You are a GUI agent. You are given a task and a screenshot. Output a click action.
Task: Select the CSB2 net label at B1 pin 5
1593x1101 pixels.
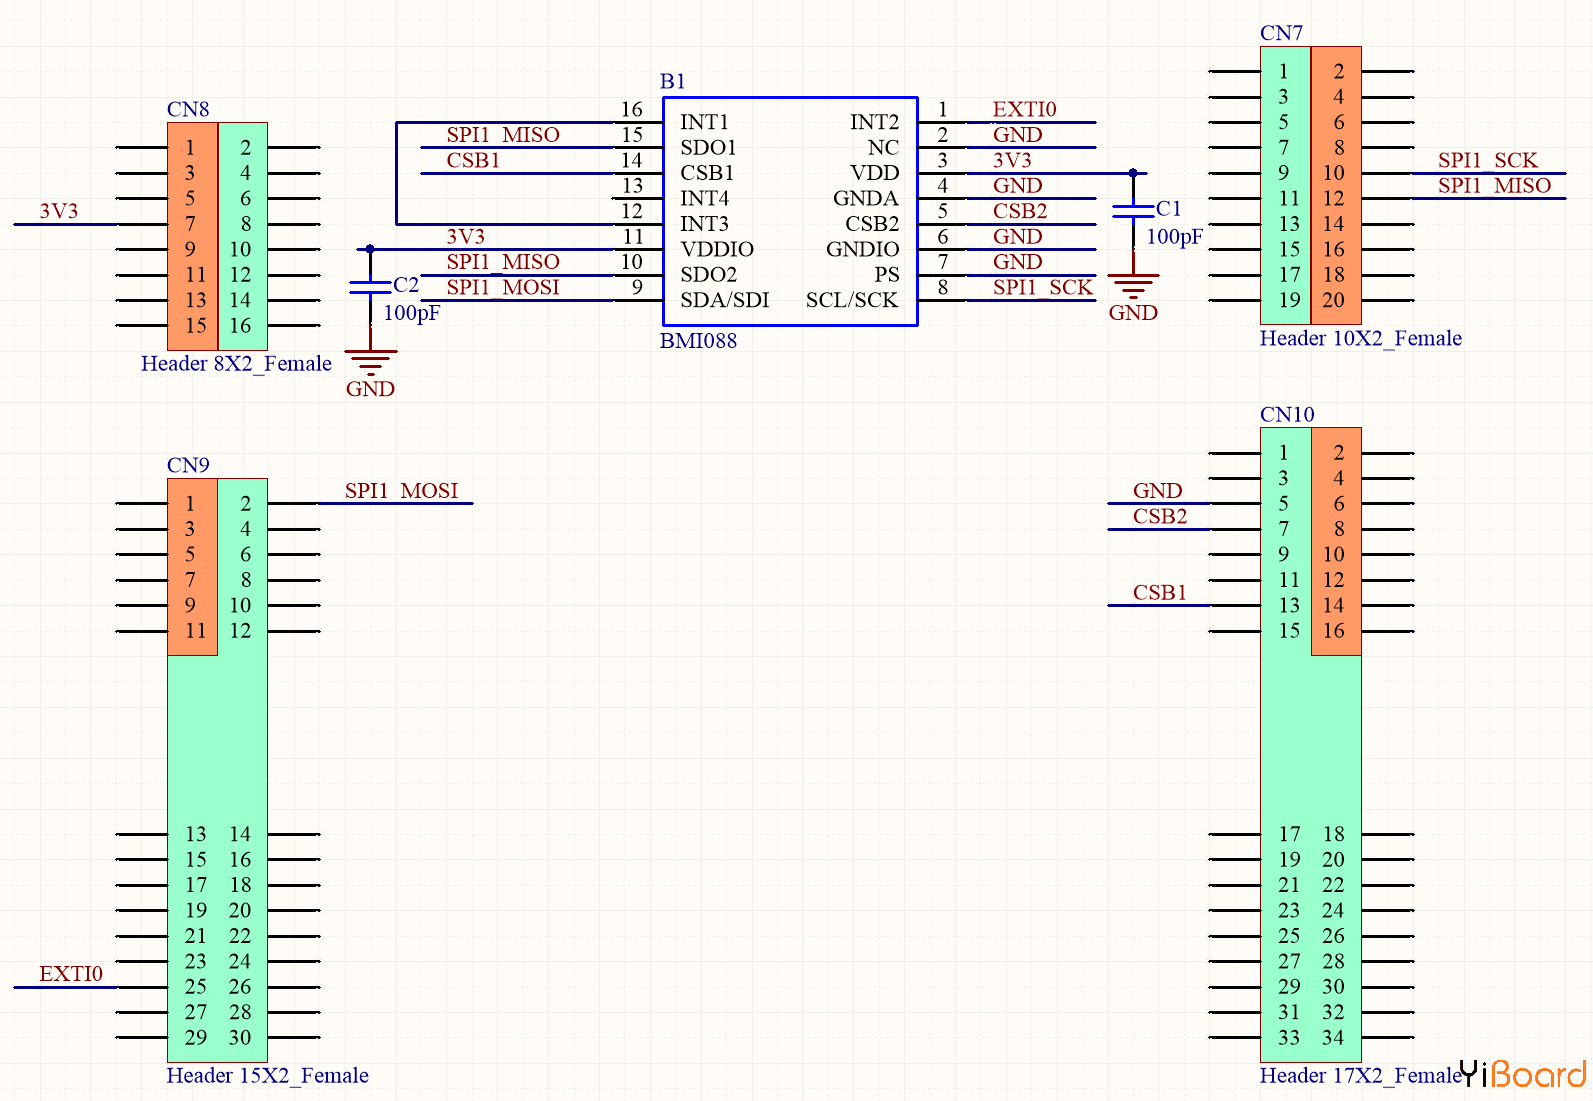[1020, 211]
